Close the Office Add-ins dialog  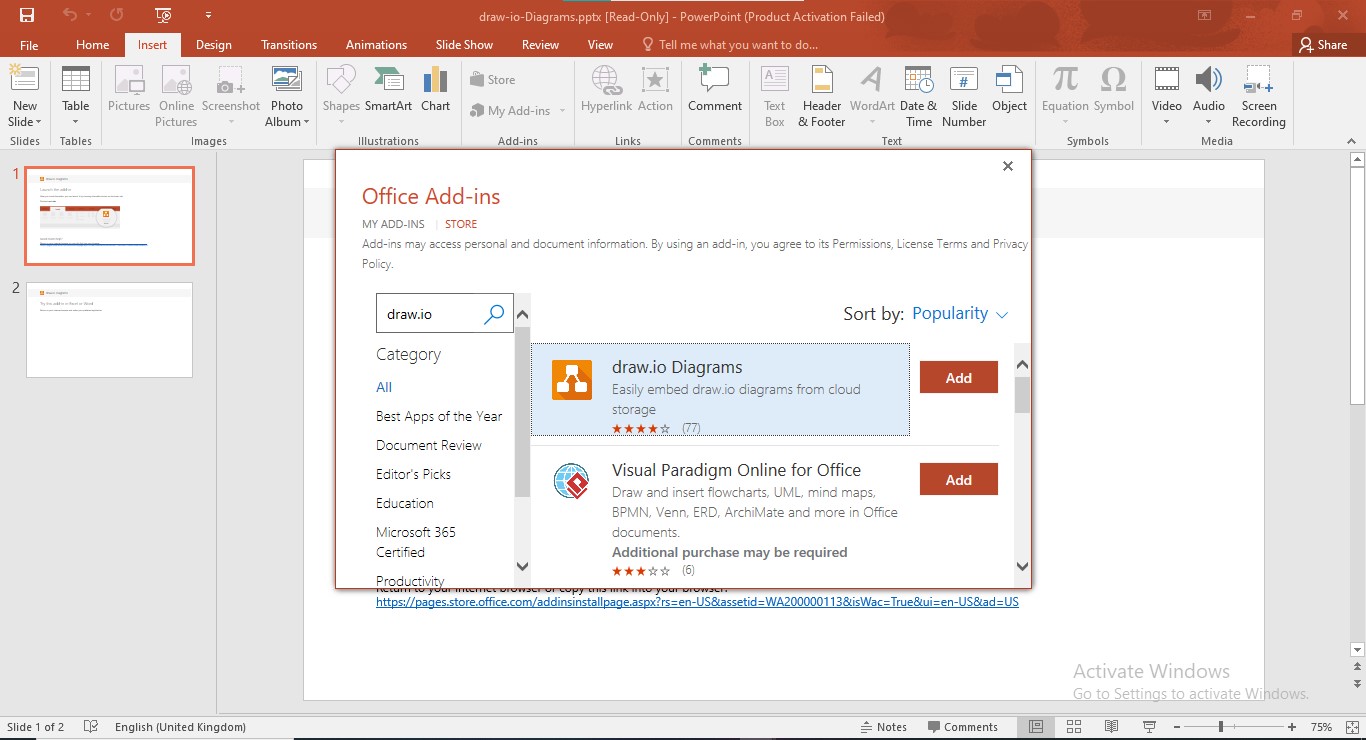[1008, 166]
